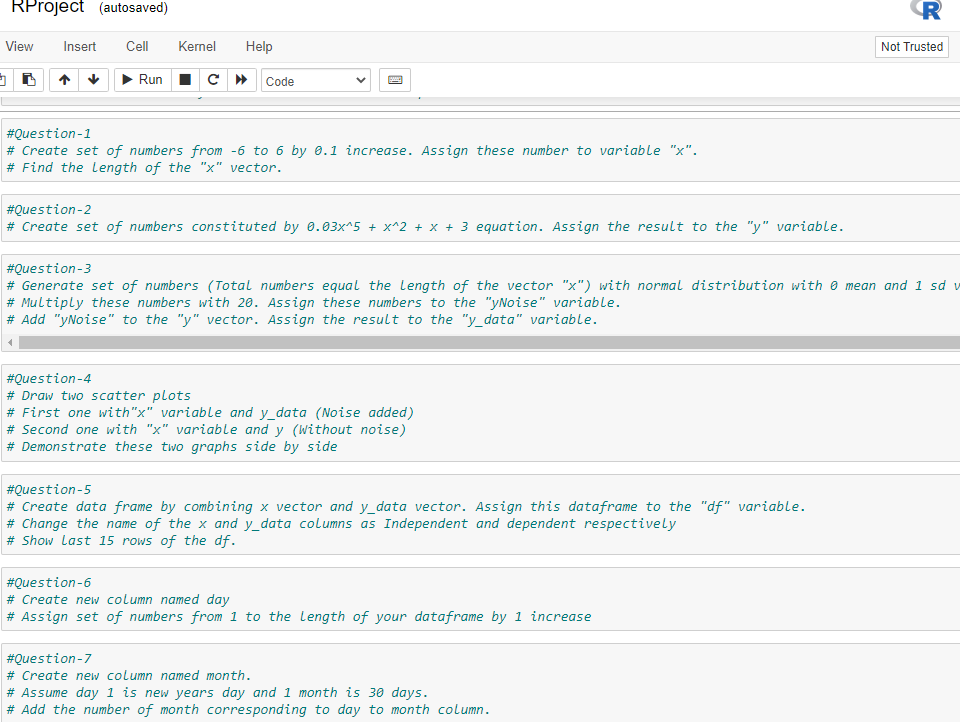This screenshot has height=722, width=960.
Task: Open the View menu
Action: [x=20, y=46]
